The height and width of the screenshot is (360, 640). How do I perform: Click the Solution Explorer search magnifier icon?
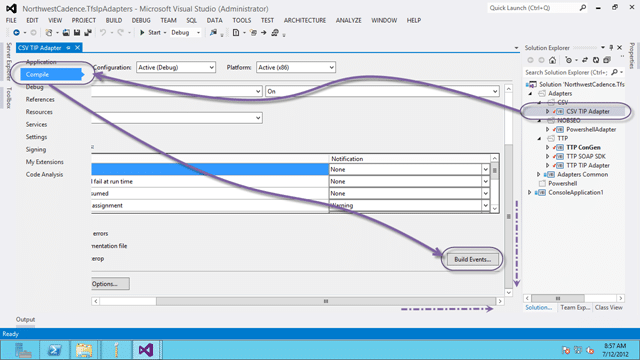click(x=614, y=72)
